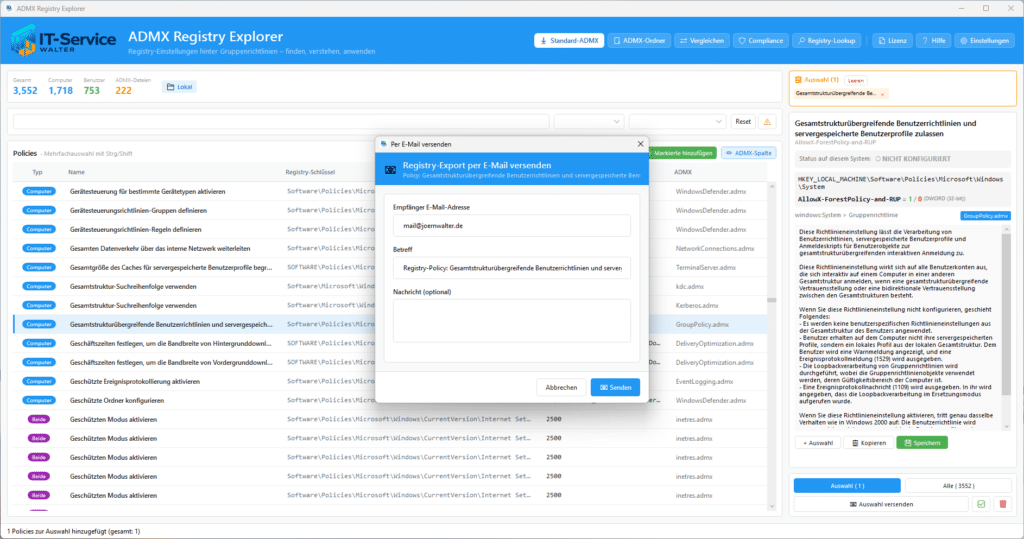Sort by the Name column header
The width and height of the screenshot is (1024, 539).
[x=76, y=172]
